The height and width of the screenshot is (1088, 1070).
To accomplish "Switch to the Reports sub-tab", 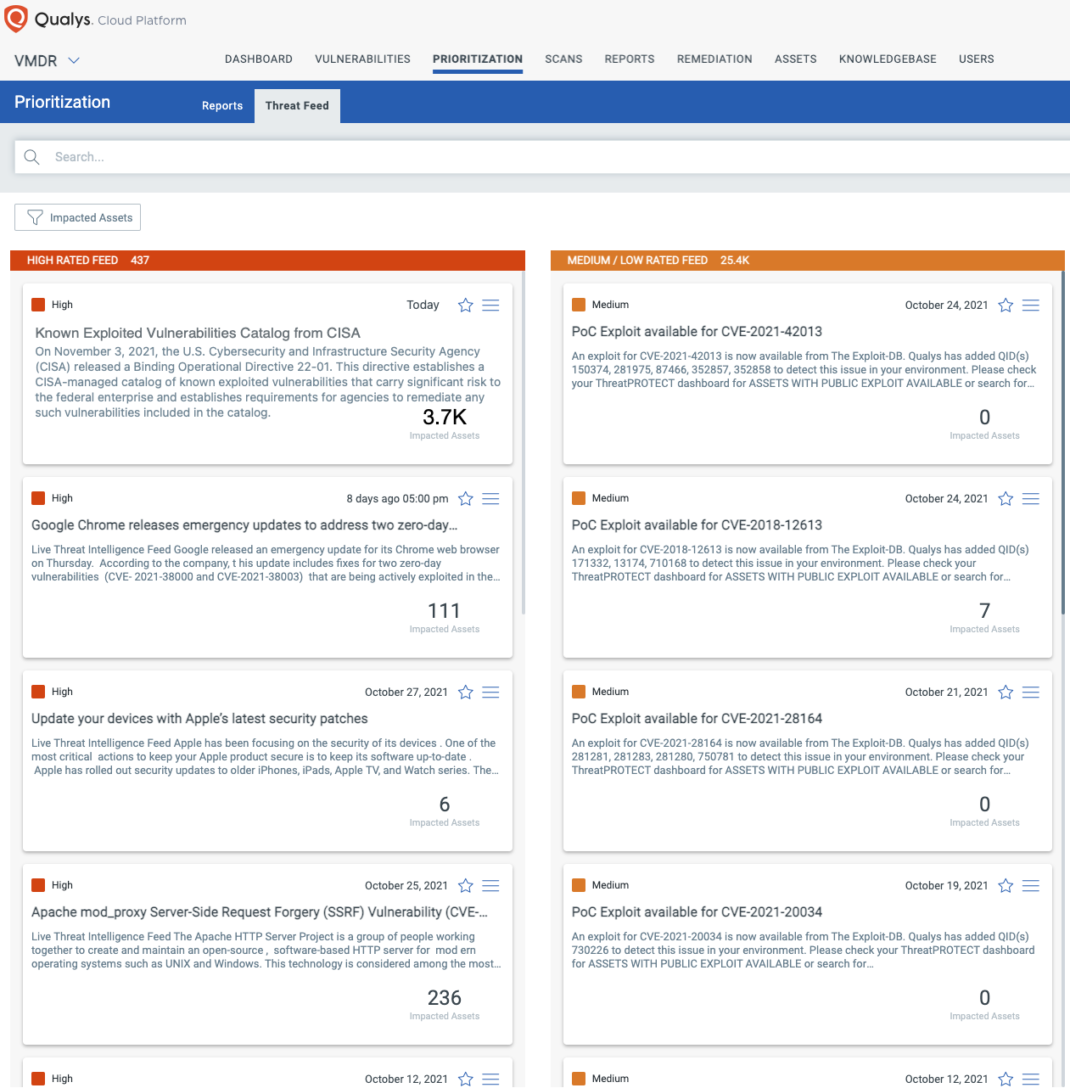I will click(222, 105).
